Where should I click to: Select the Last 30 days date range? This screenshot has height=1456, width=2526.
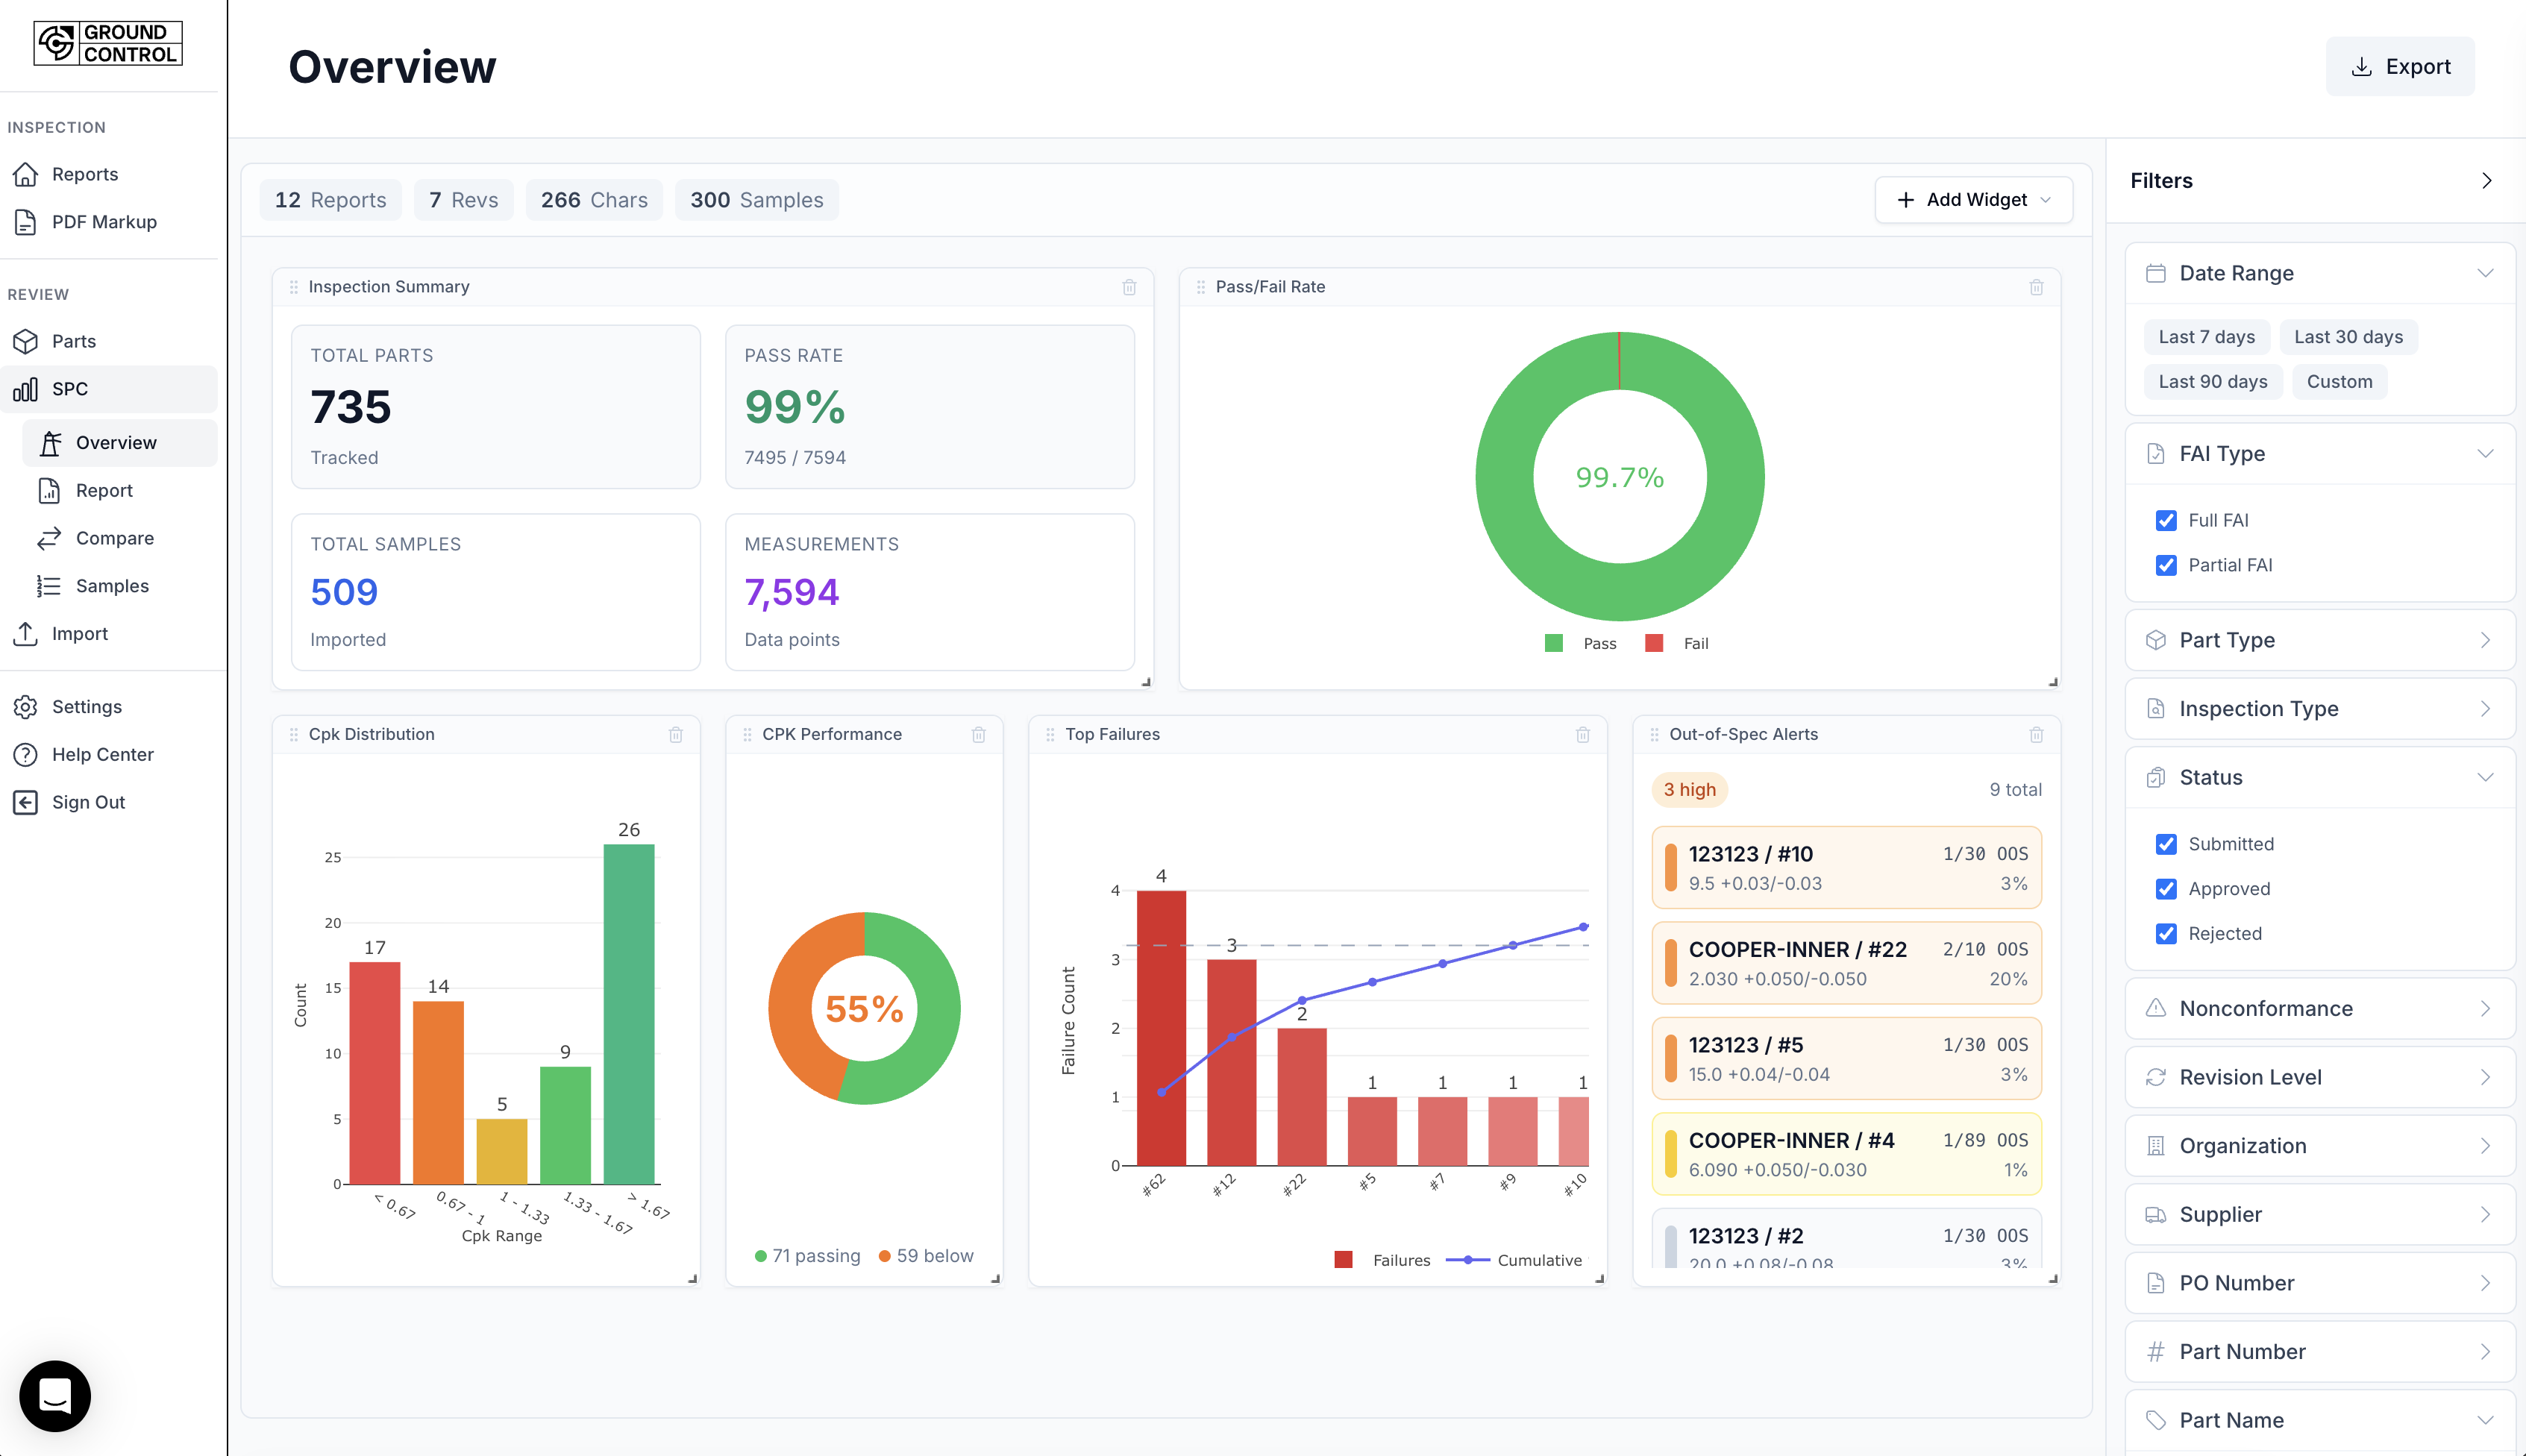[x=2349, y=337]
